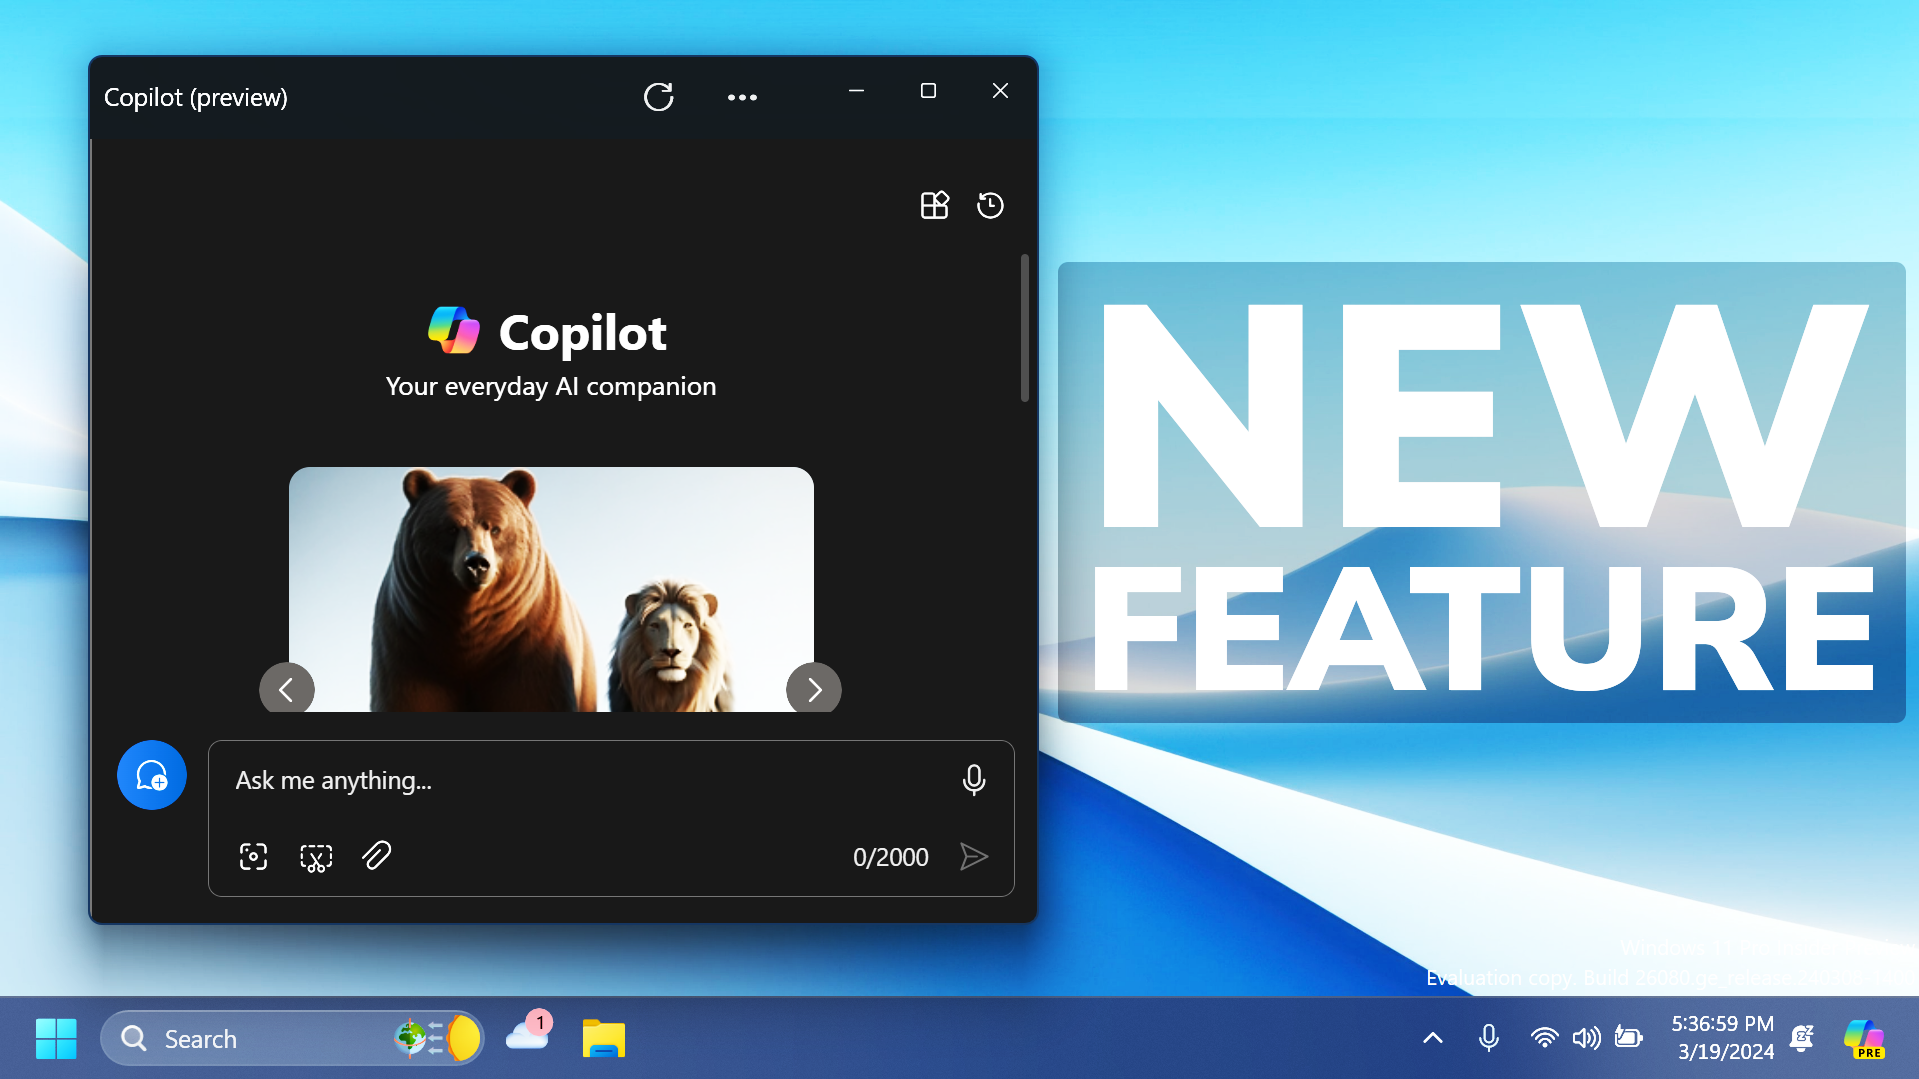Click the bear and lion image card
1919x1079 pixels.
(x=551, y=589)
